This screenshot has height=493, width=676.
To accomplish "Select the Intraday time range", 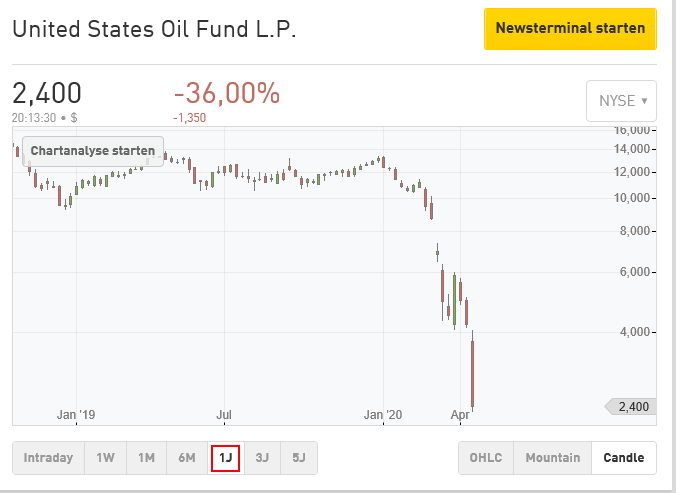I will [x=48, y=458].
